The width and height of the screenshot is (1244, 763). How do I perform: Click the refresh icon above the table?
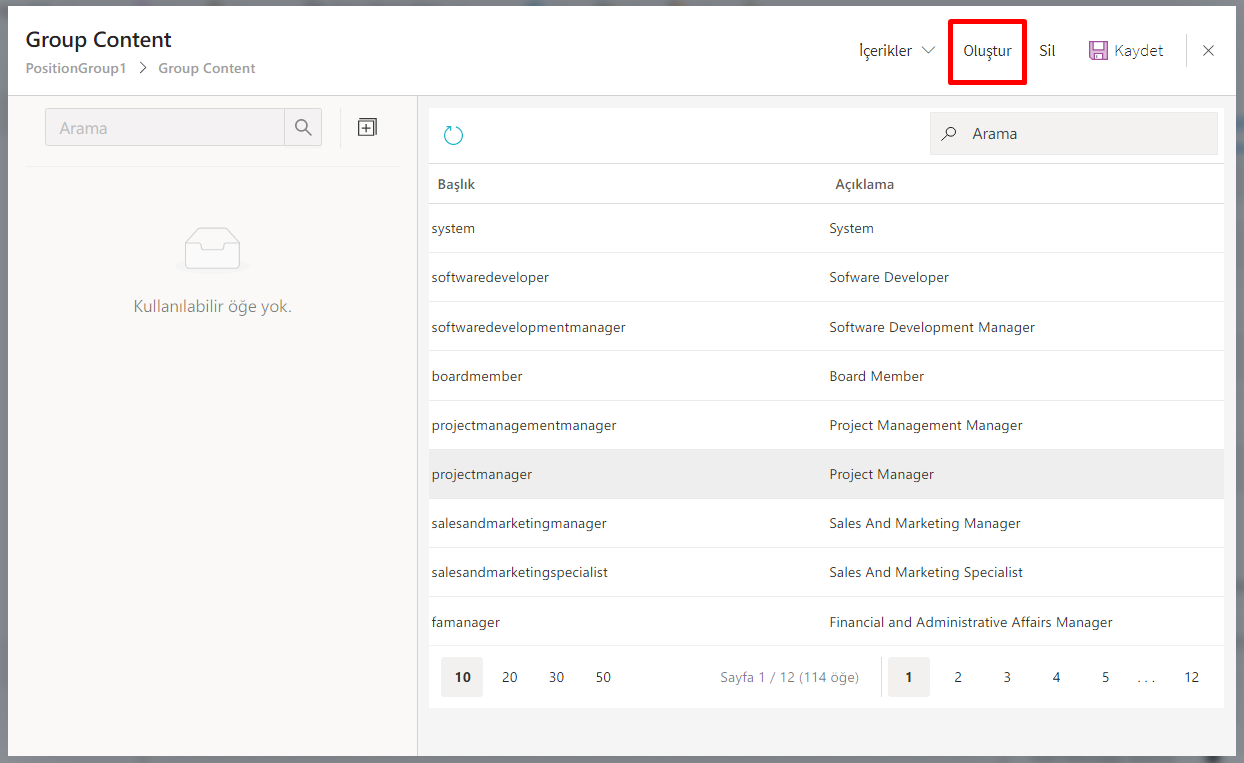point(453,135)
